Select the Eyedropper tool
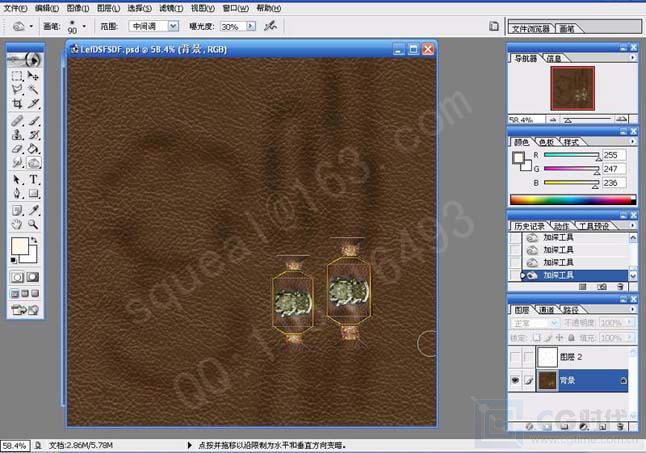Image resolution: width=646 pixels, height=453 pixels. (33, 210)
